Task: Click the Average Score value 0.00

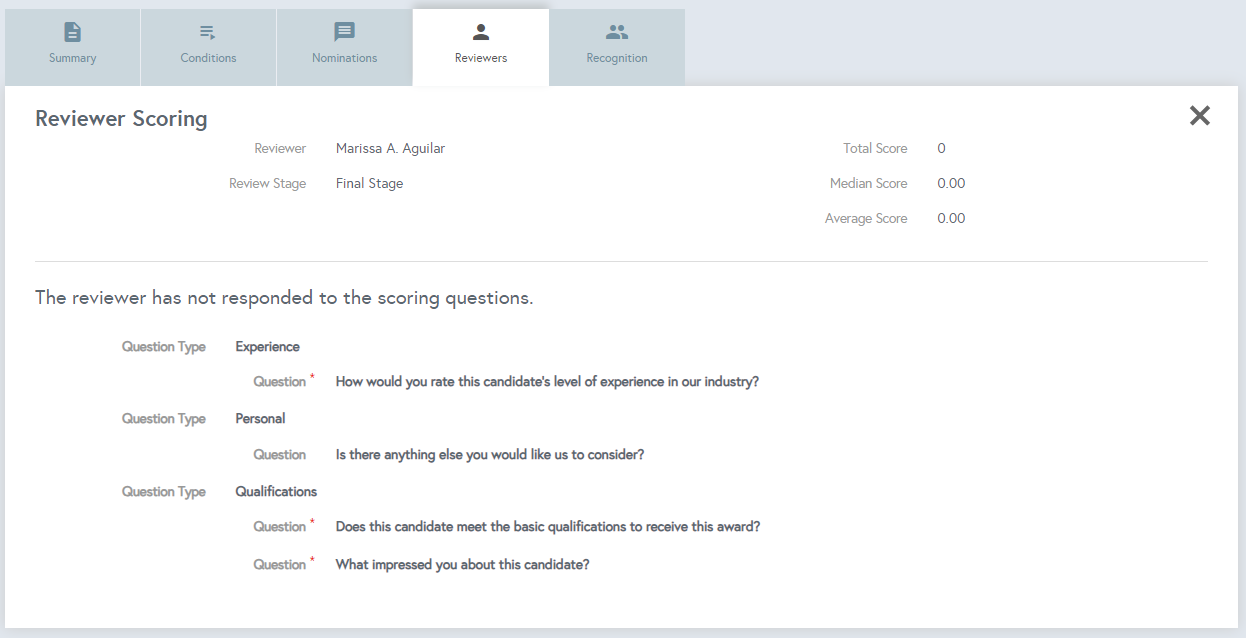Action: click(x=951, y=218)
